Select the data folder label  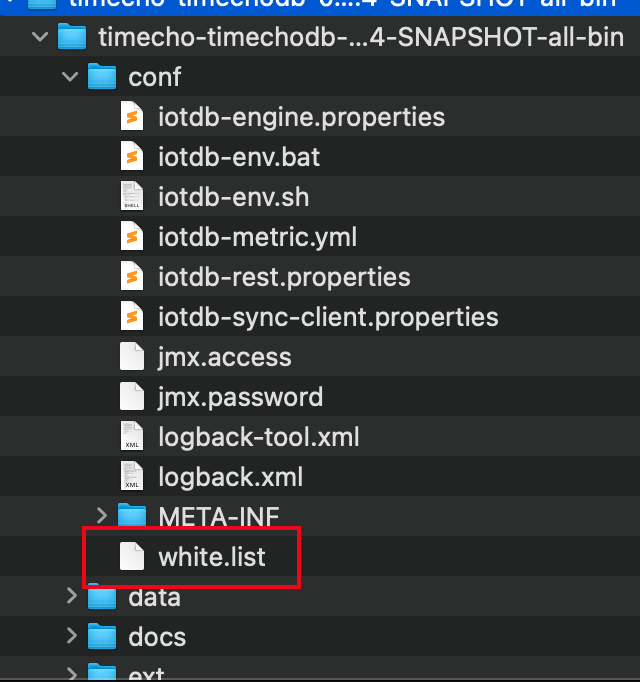click(154, 597)
